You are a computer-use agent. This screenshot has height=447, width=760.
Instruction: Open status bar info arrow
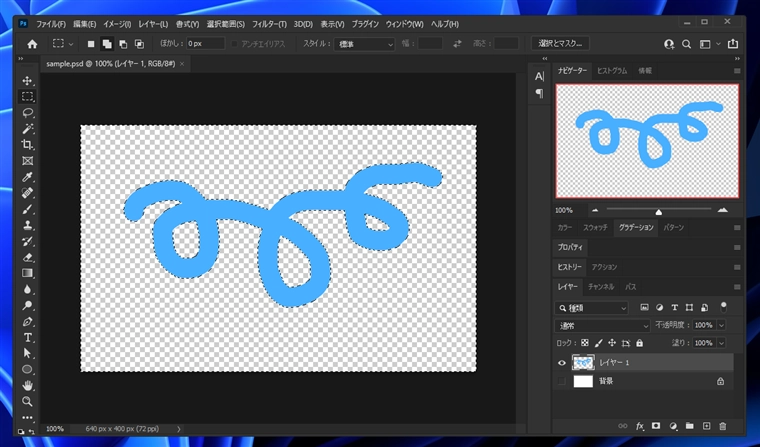click(178, 429)
